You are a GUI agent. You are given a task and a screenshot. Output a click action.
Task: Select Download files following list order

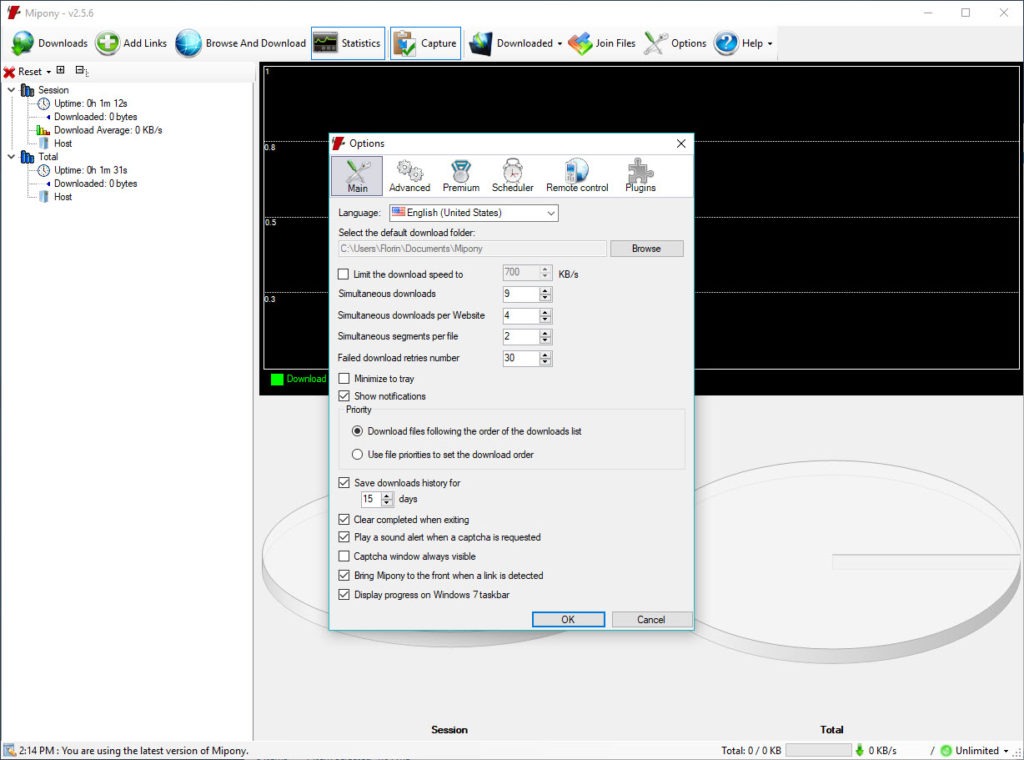357,432
